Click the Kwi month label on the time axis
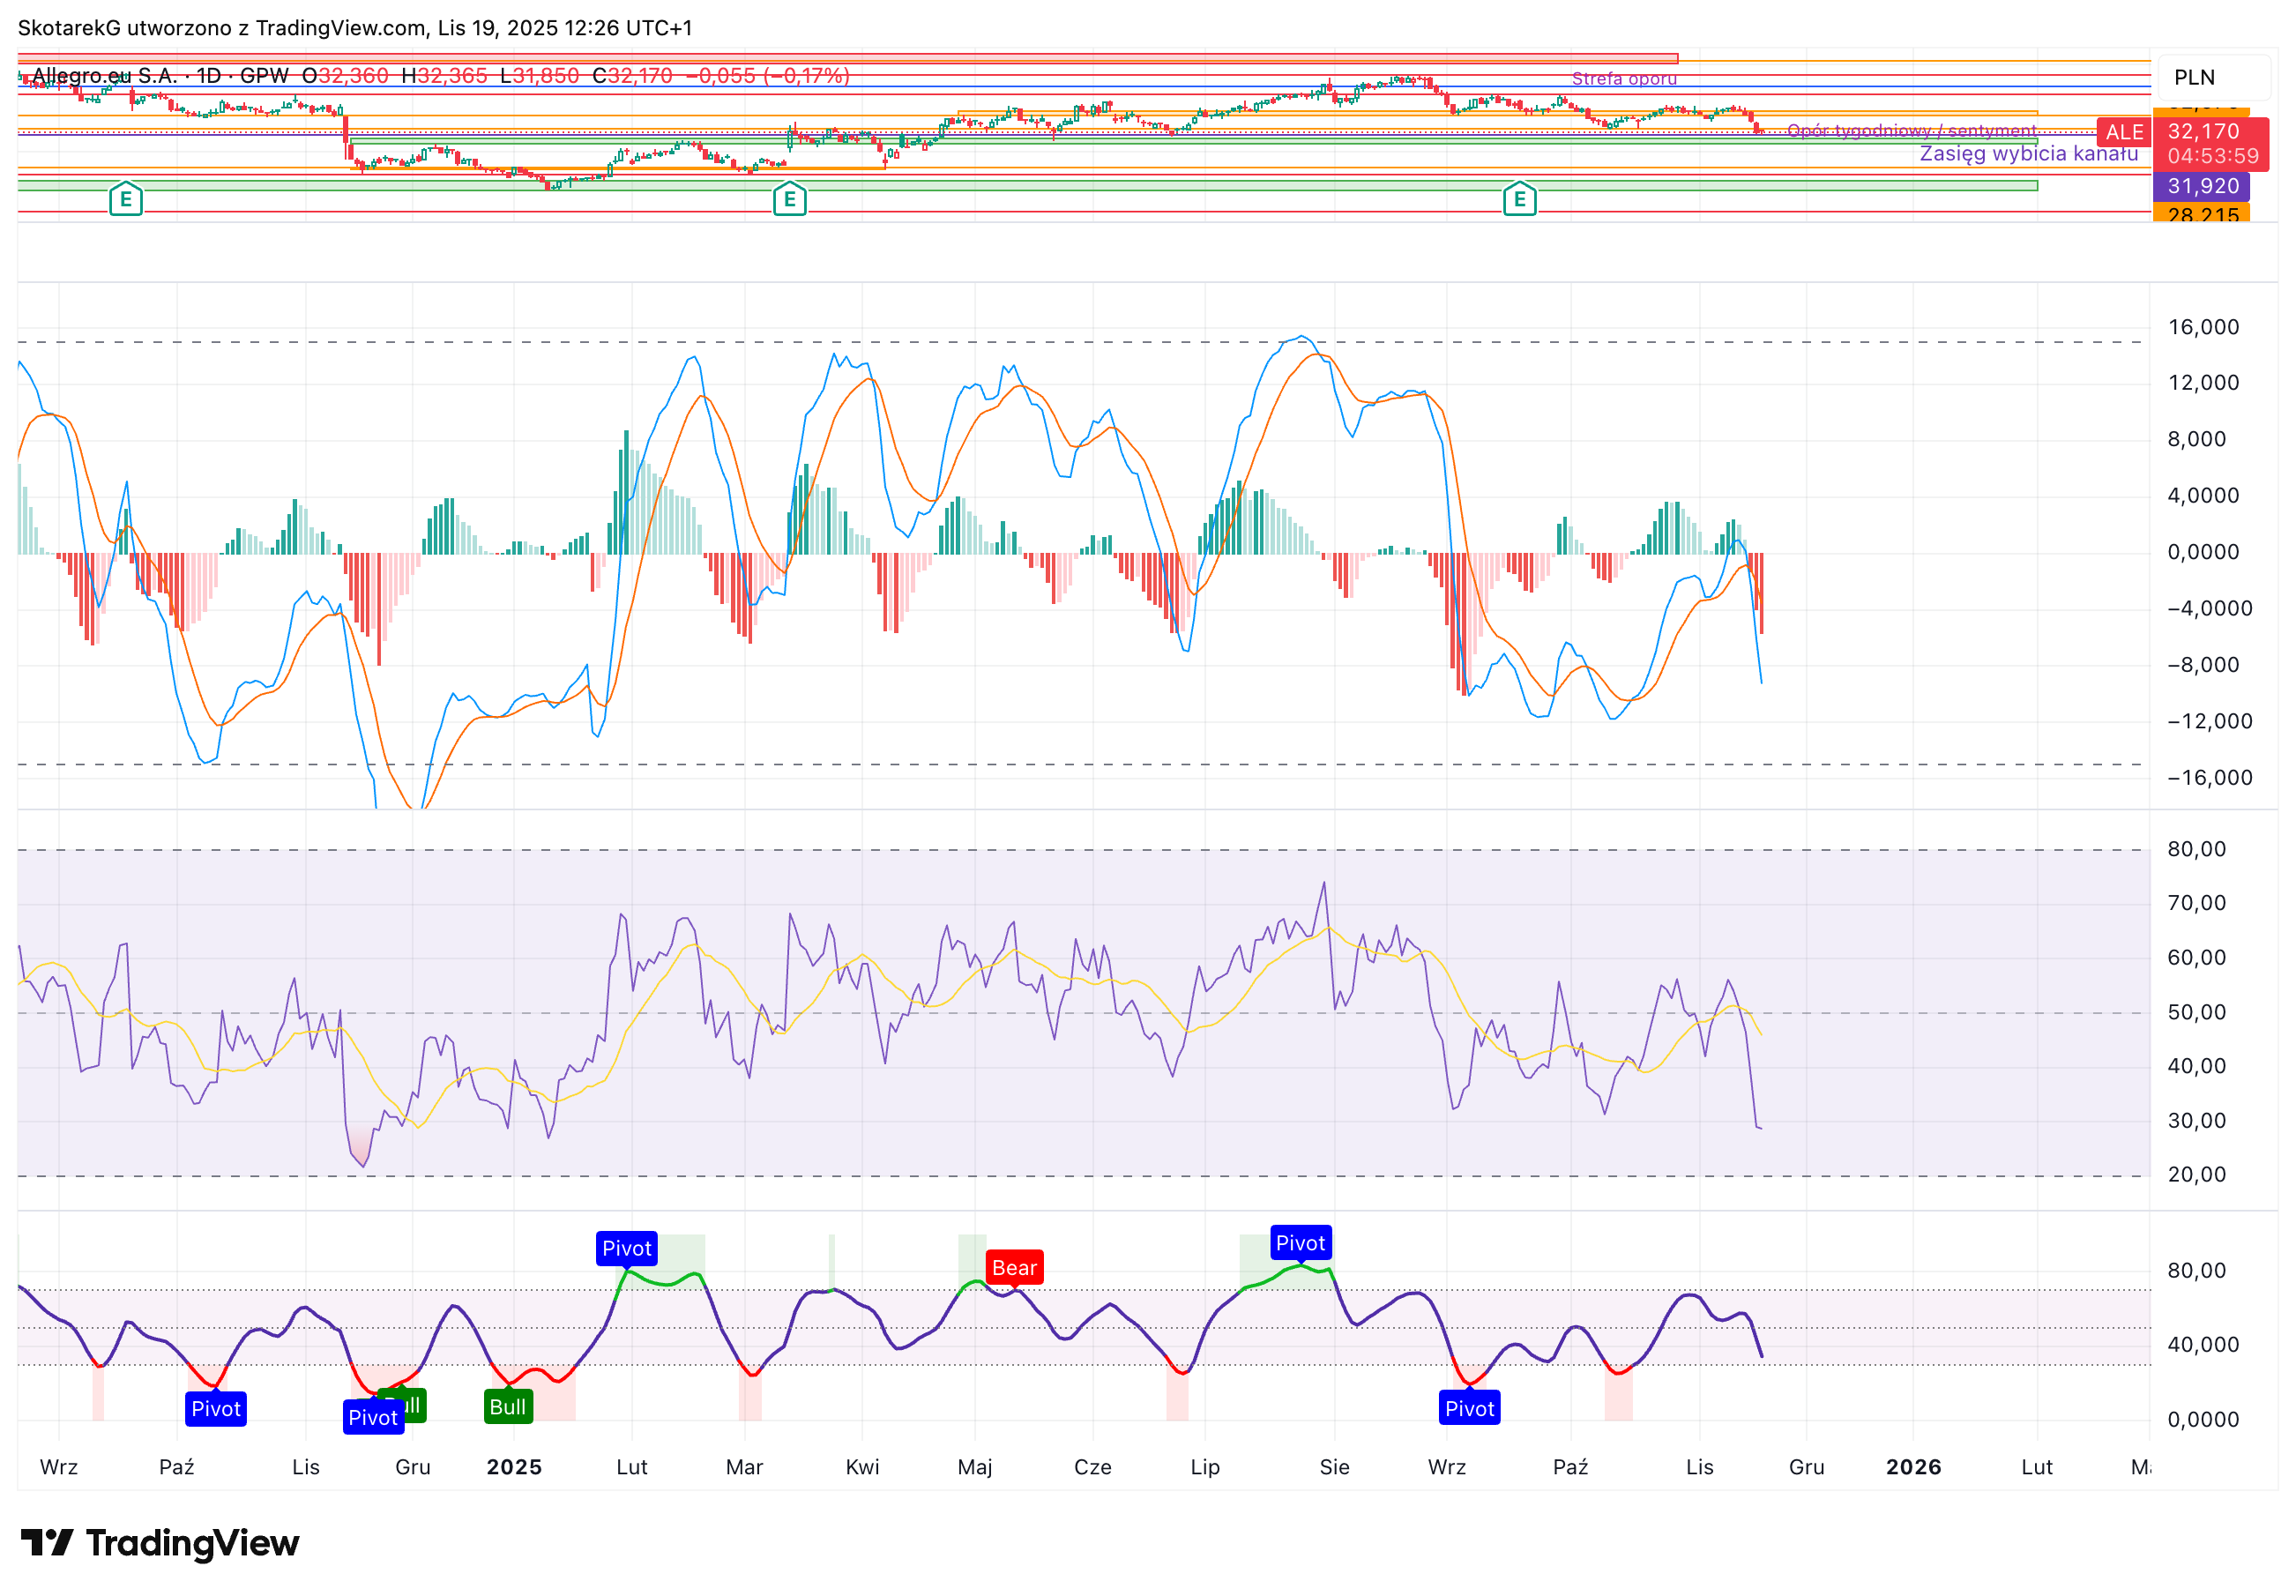The width and height of the screenshot is (2296, 1596). (x=863, y=1468)
